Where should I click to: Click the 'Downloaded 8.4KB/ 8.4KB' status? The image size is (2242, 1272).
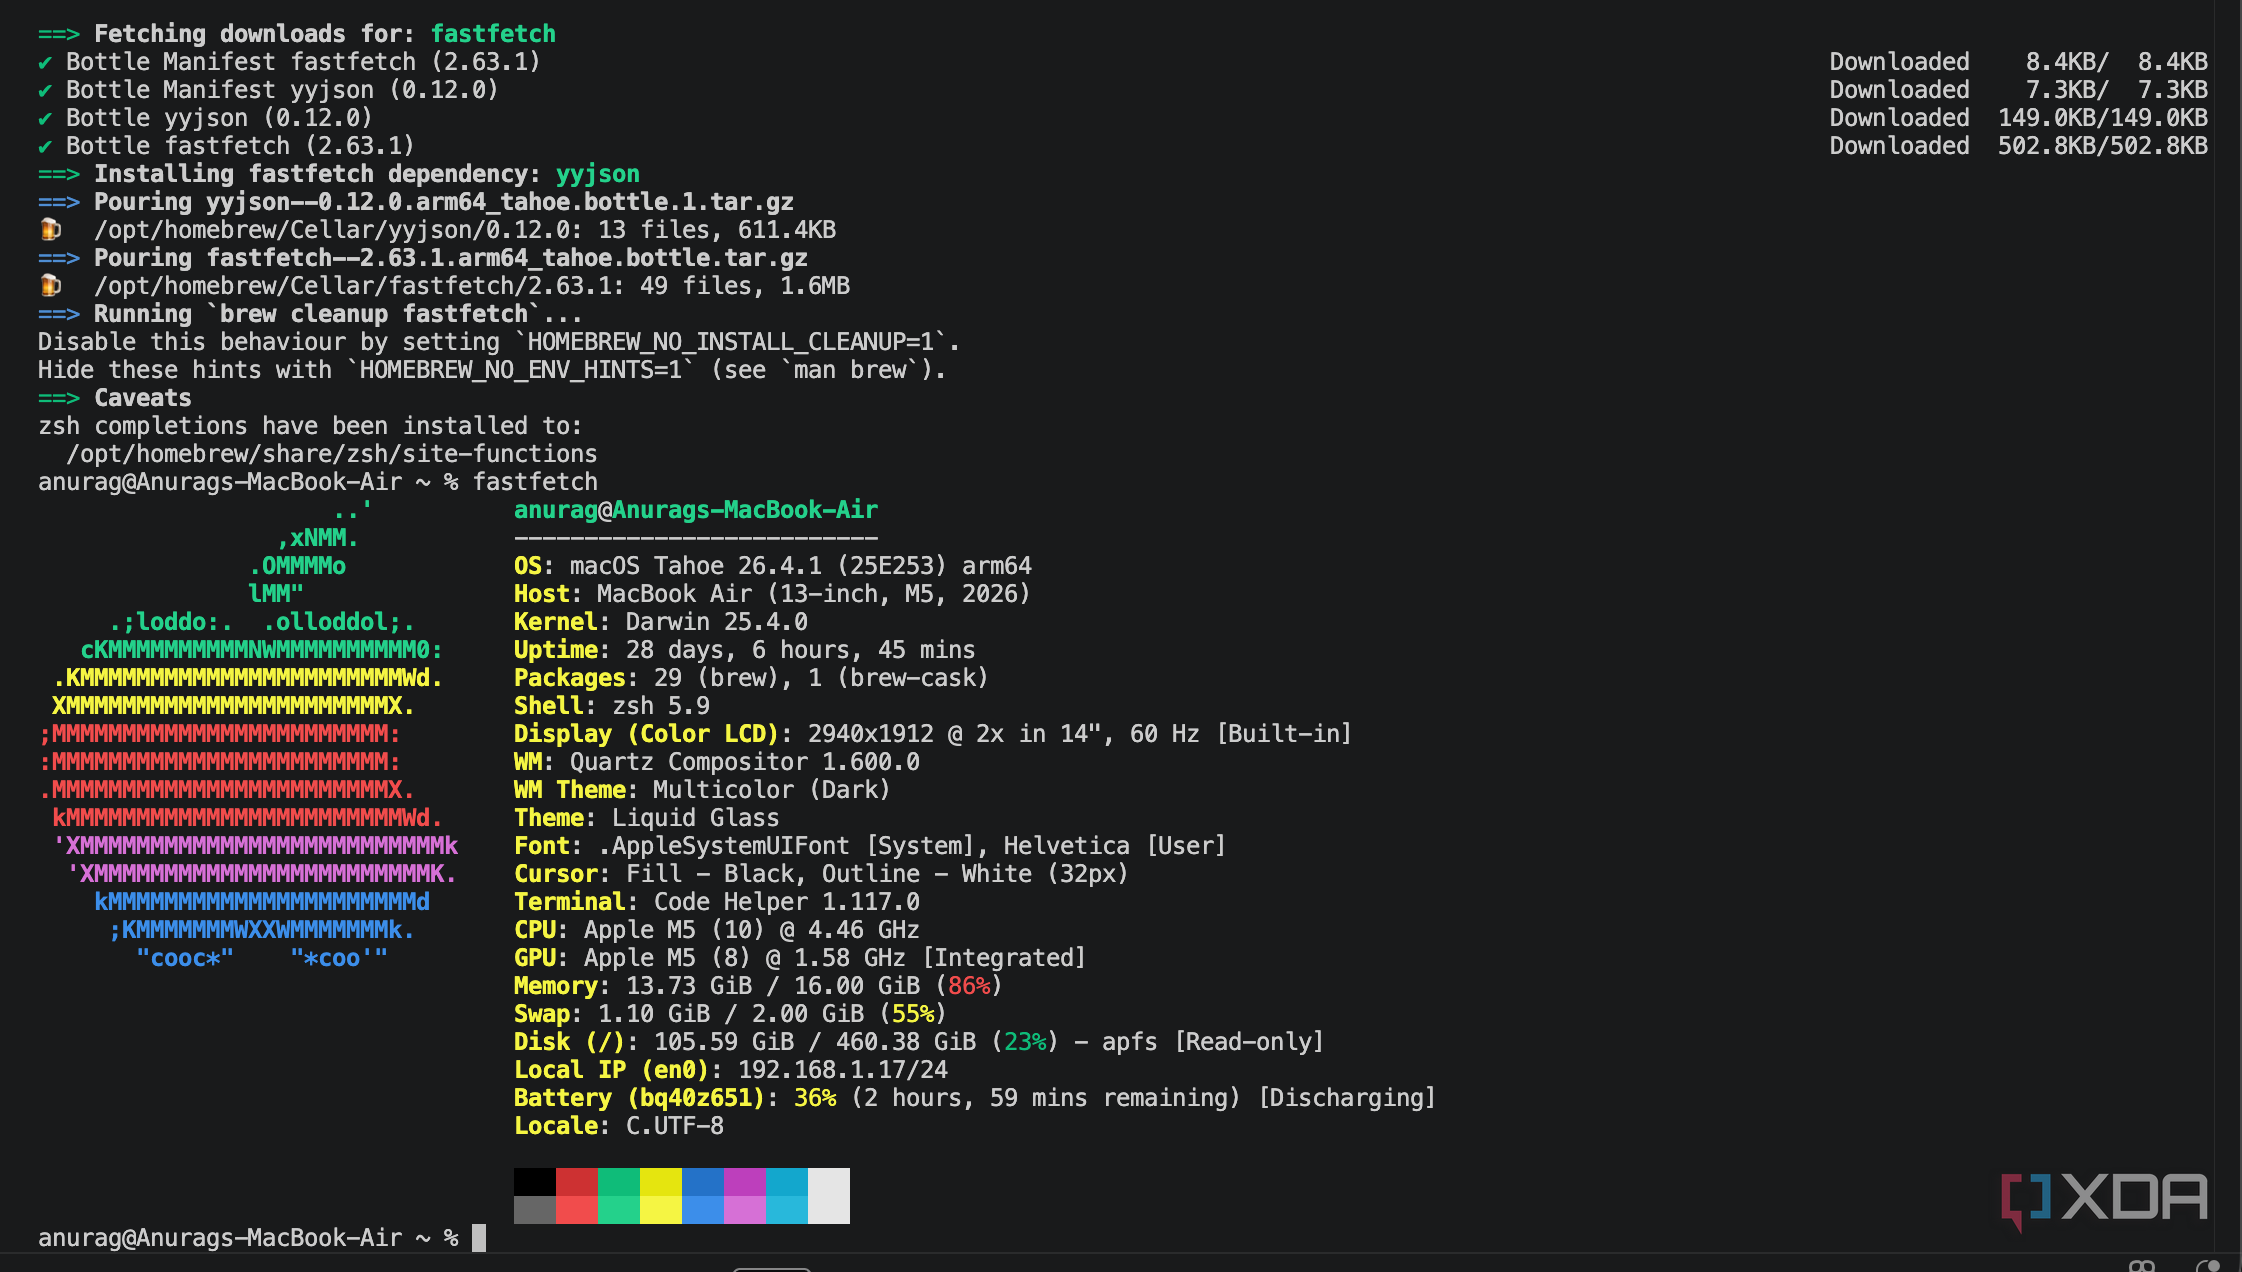coord(2019,62)
